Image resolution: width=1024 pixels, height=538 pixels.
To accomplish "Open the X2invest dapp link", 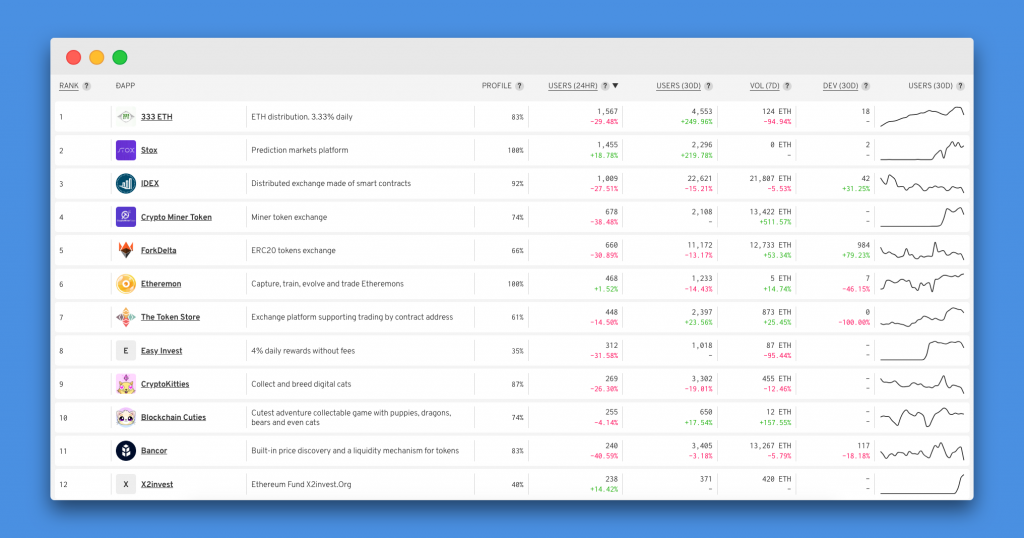I will (x=157, y=484).
